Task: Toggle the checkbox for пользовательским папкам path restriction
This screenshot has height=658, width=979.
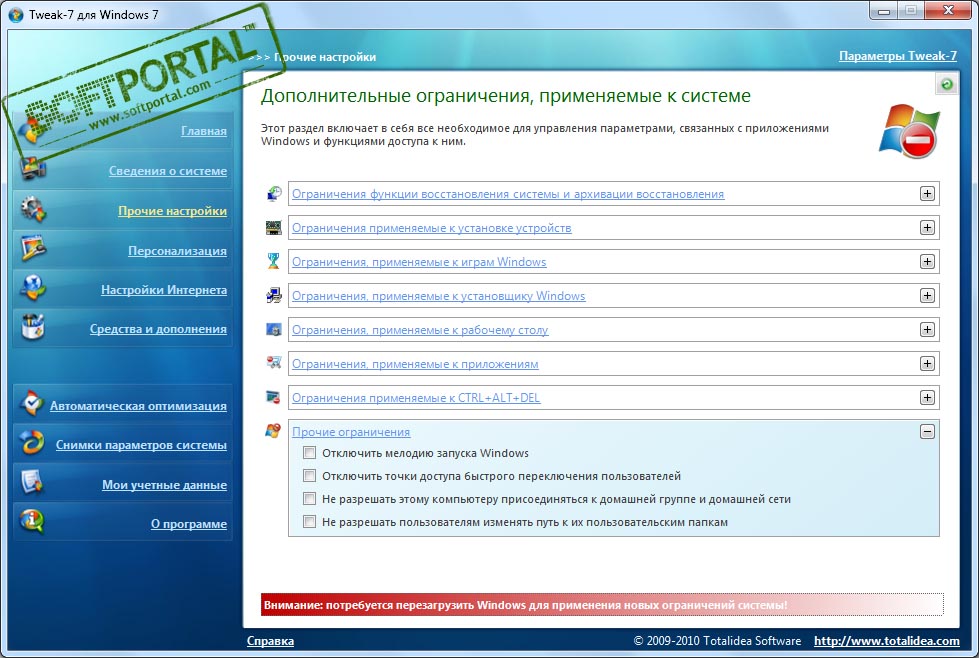Action: click(x=309, y=522)
